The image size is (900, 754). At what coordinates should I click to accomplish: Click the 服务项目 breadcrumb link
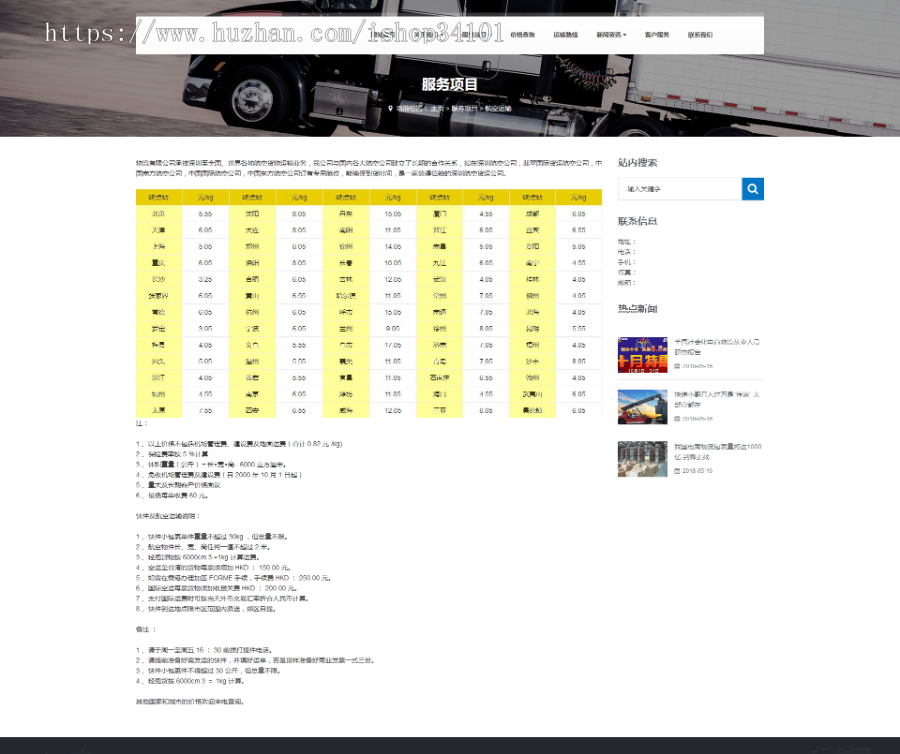coord(462,108)
